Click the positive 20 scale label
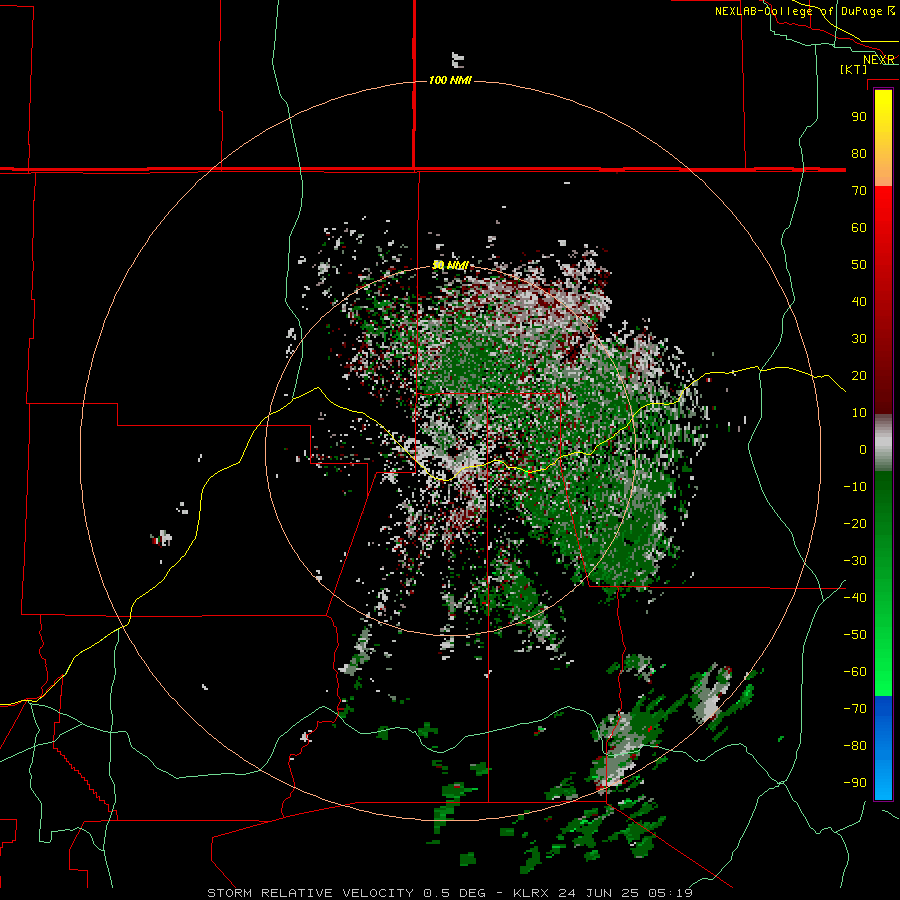 click(x=859, y=375)
